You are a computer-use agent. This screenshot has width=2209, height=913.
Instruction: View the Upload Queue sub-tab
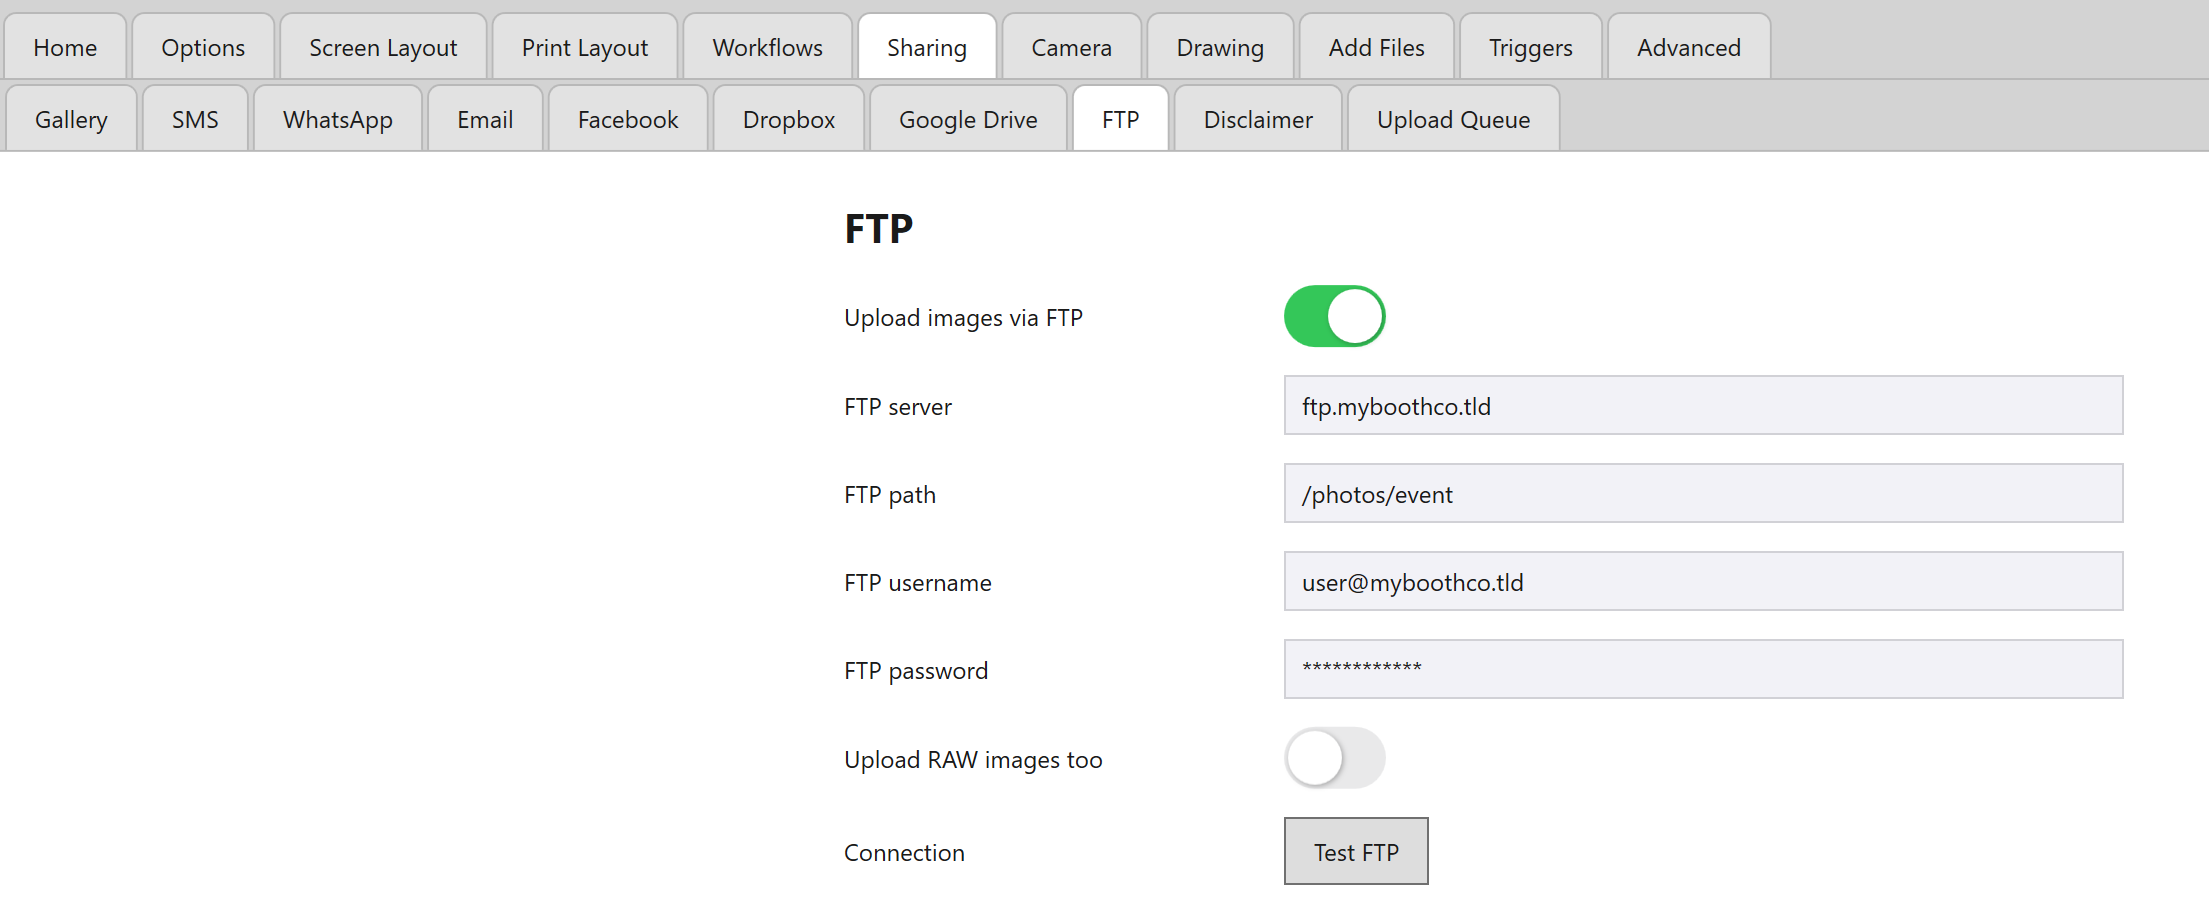coord(1454,119)
